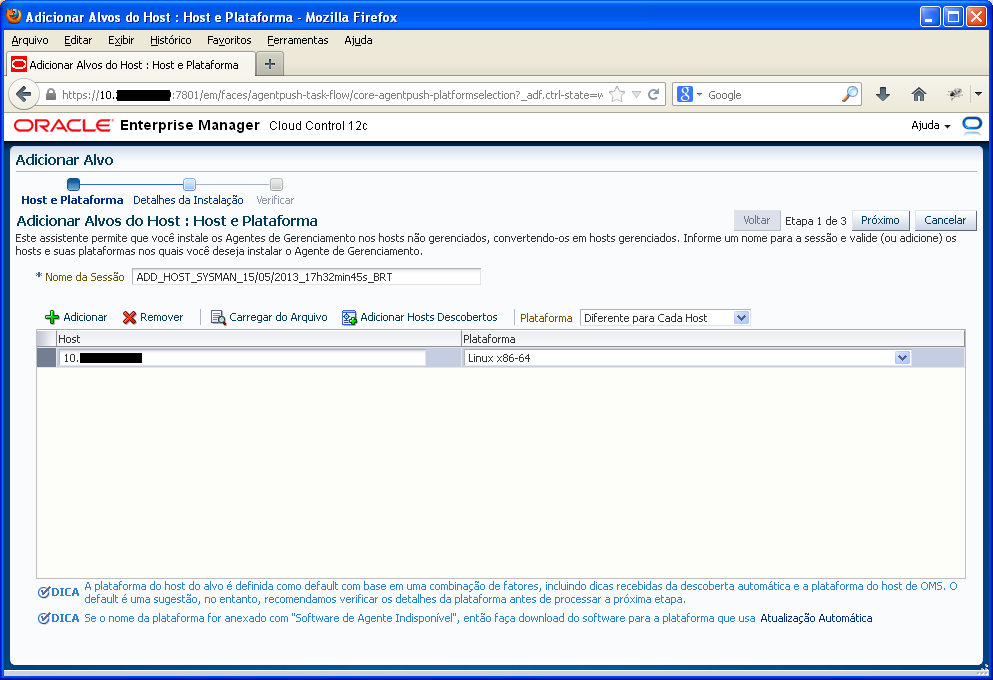Click the Cancelar button
The image size is (993, 680).
coord(945,220)
